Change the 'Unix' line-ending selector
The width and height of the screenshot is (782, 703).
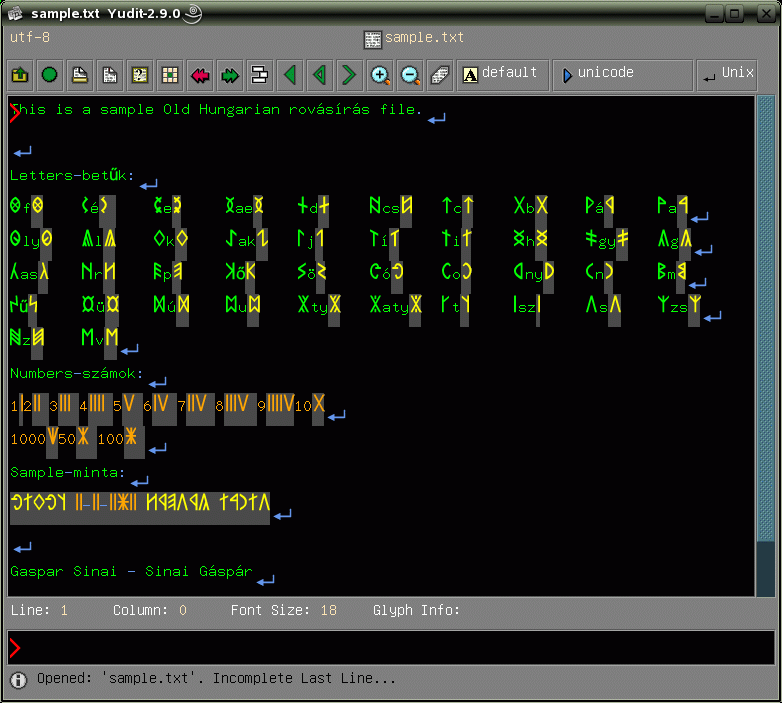tap(727, 75)
